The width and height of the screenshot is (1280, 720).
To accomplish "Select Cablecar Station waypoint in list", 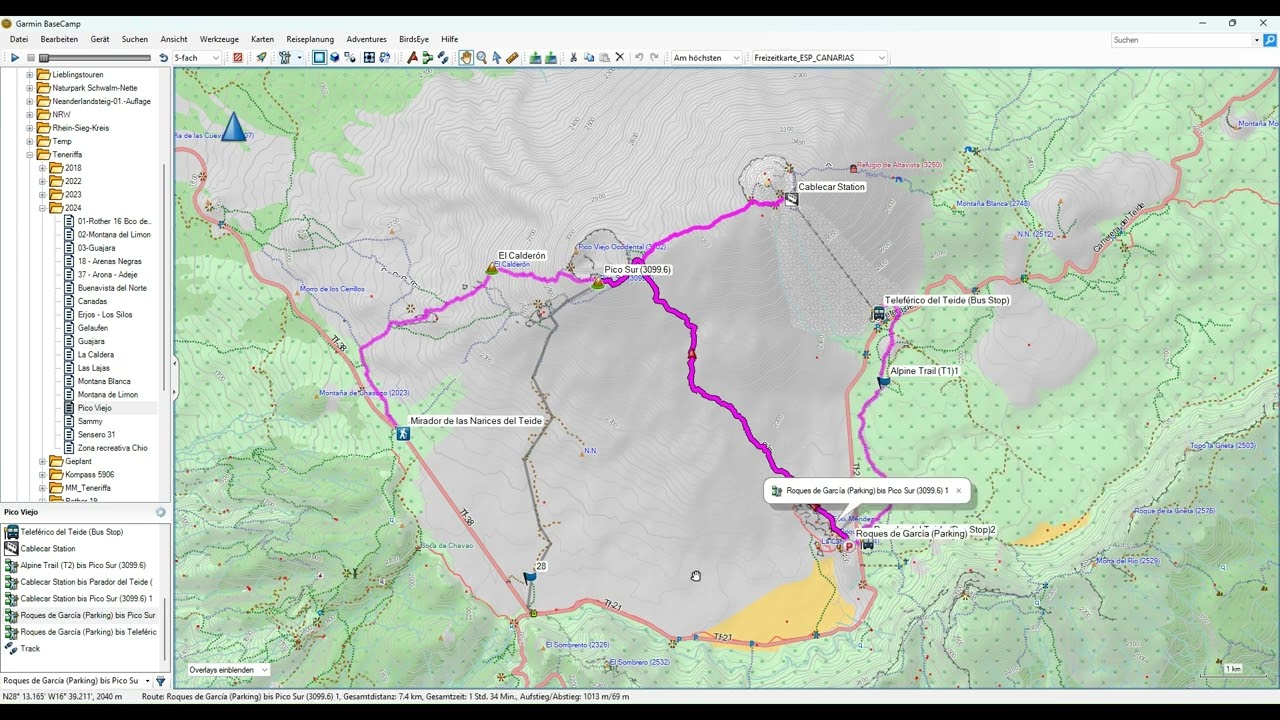I will (48, 549).
